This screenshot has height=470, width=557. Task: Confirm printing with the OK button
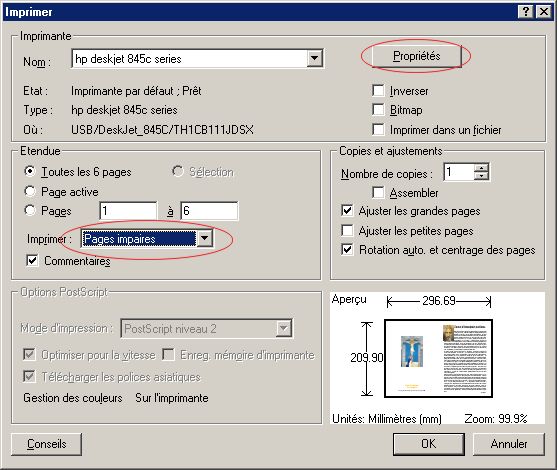pyautogui.click(x=429, y=444)
